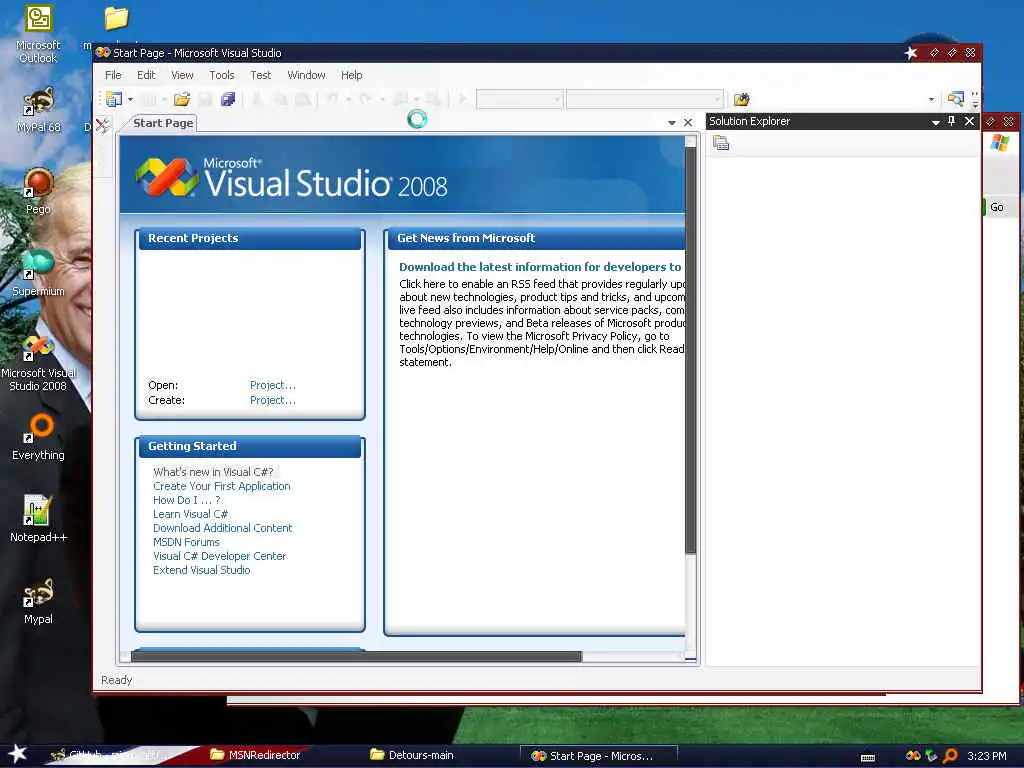The image size is (1024, 768).
Task: Click the Download Additional Content link
Action: 223,528
